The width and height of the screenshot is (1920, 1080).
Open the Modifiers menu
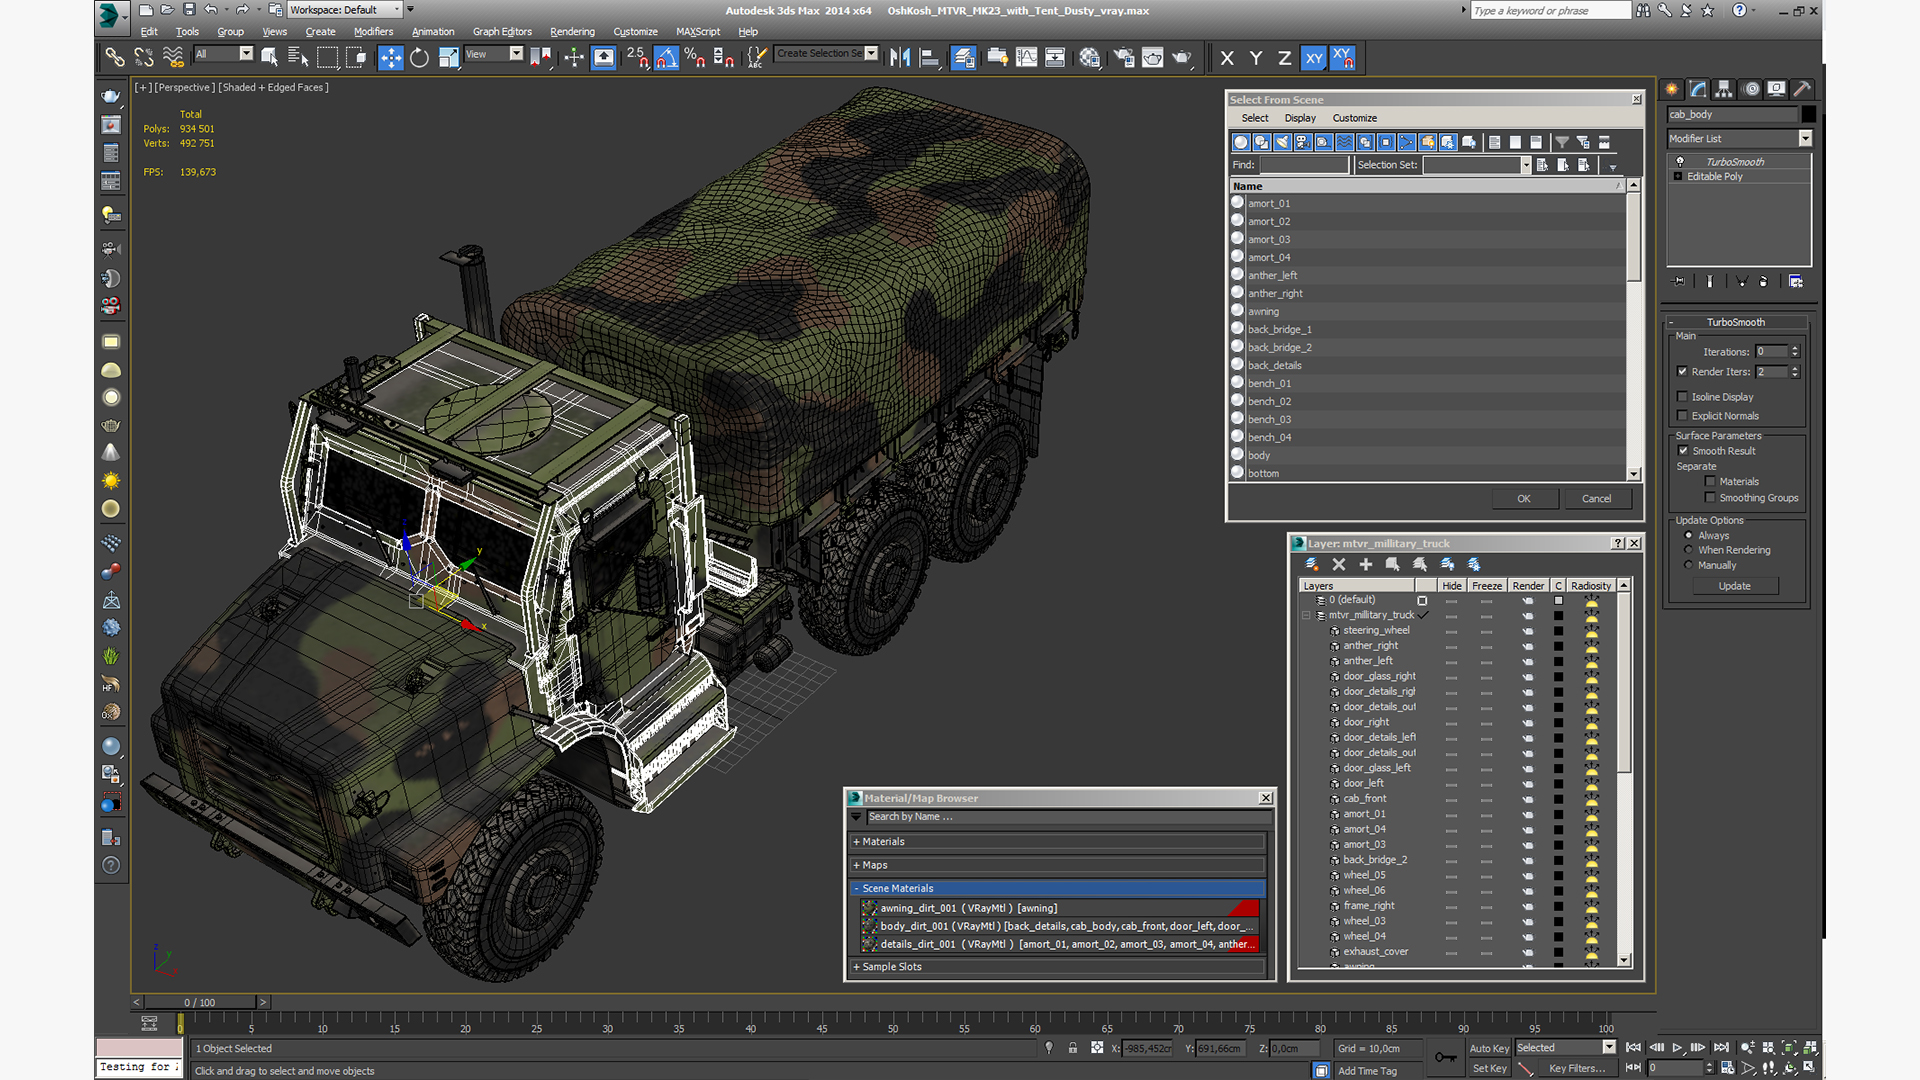[373, 32]
